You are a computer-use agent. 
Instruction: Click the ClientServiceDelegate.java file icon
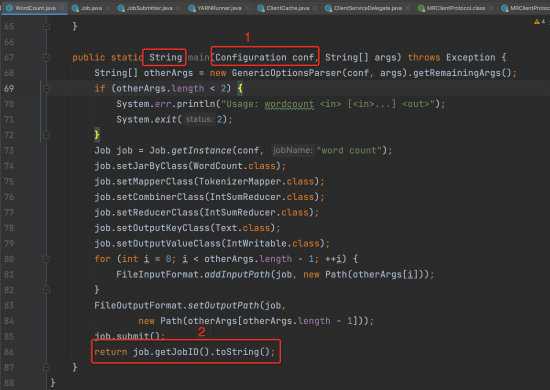point(328,8)
